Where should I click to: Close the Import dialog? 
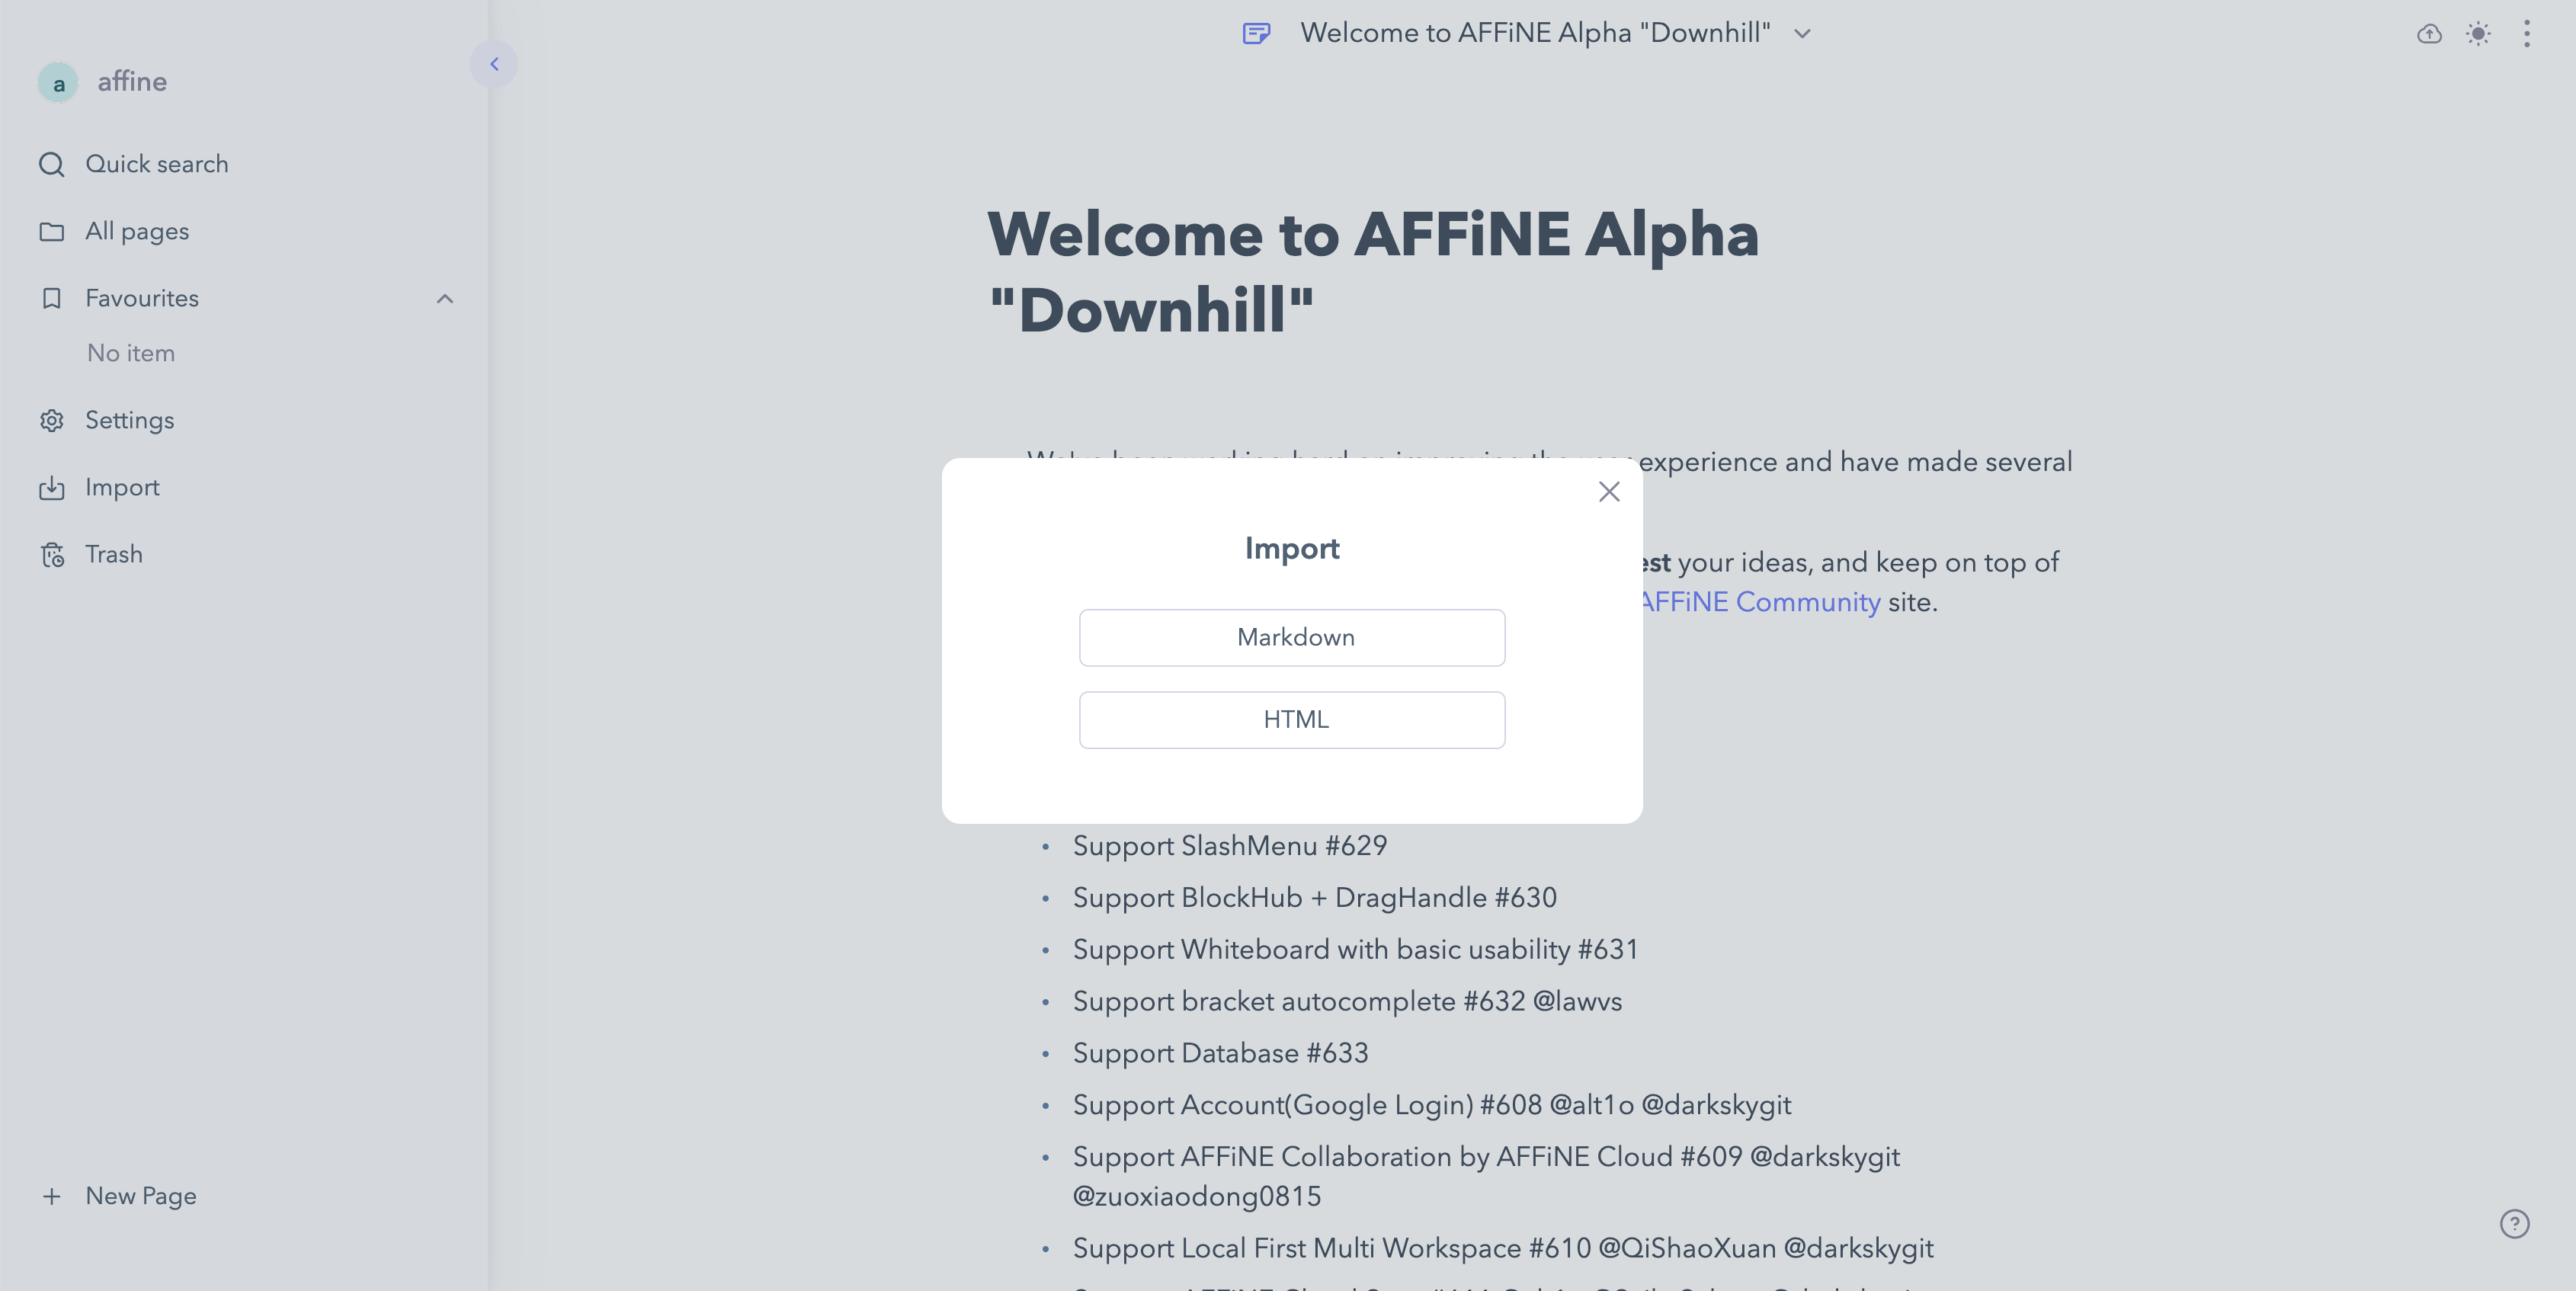(1609, 491)
